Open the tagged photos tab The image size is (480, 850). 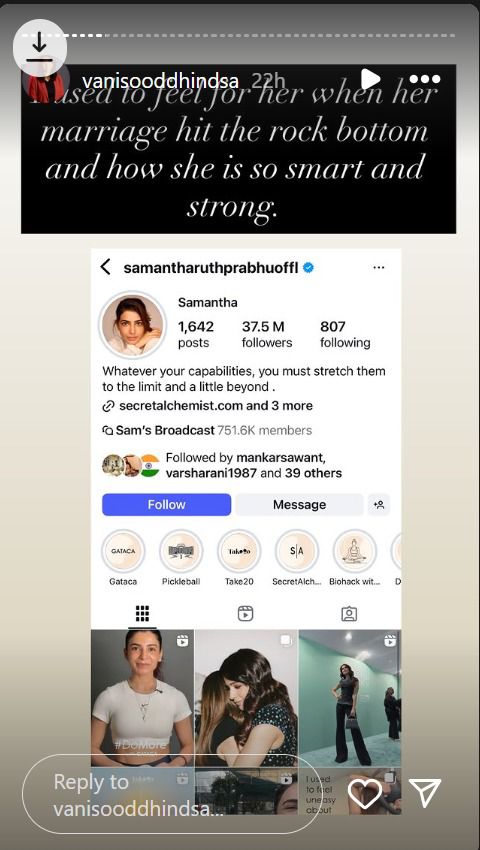click(349, 614)
